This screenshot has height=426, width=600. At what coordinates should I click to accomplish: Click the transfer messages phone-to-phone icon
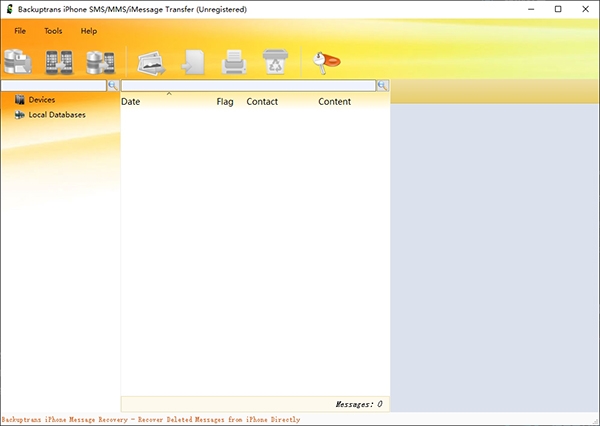(x=59, y=62)
